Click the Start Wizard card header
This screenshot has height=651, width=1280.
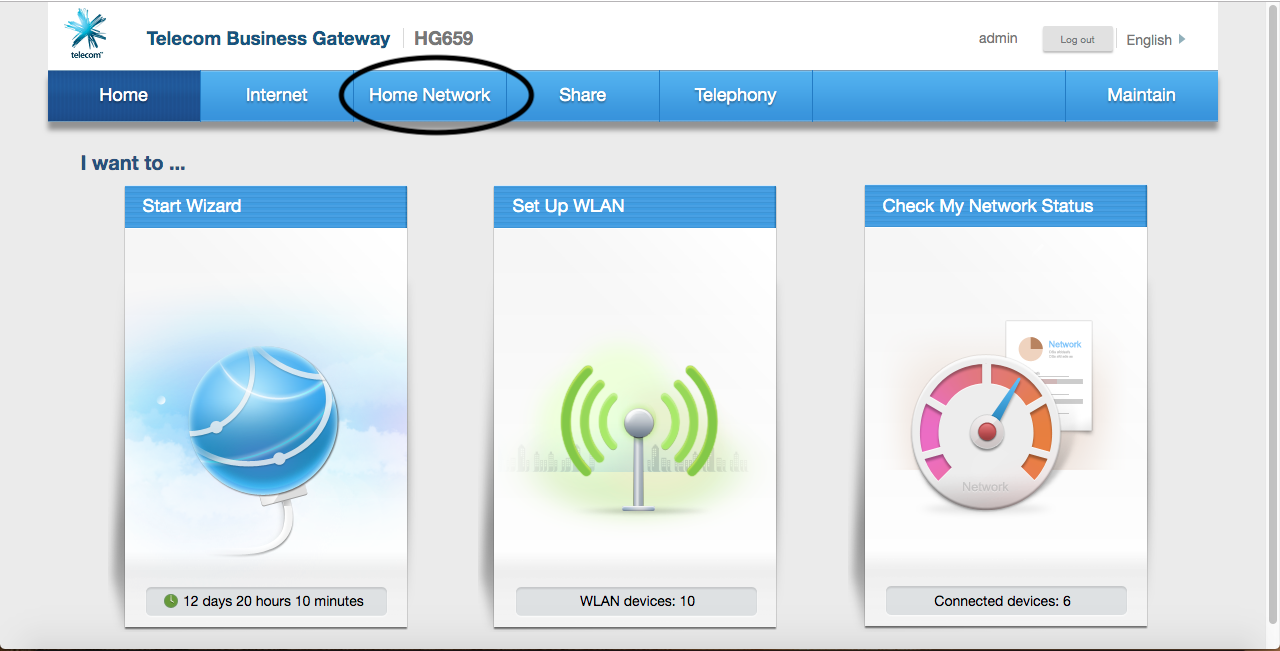click(265, 206)
